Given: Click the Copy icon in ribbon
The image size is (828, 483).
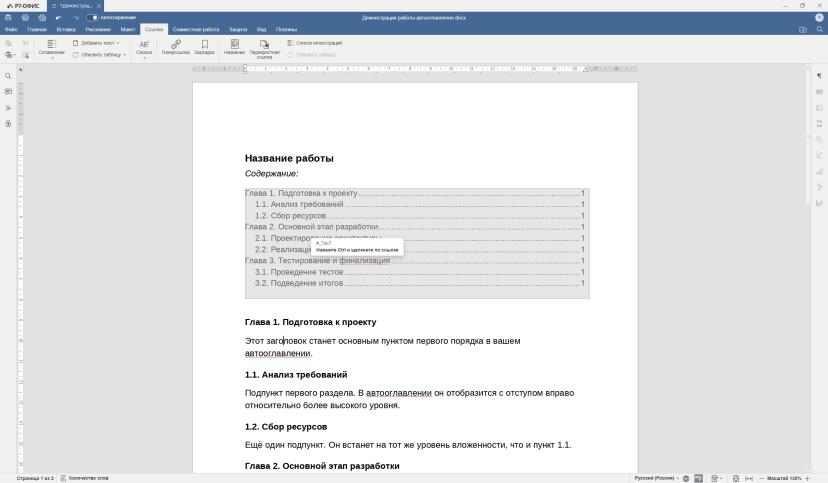Looking at the screenshot, I should (x=8, y=43).
